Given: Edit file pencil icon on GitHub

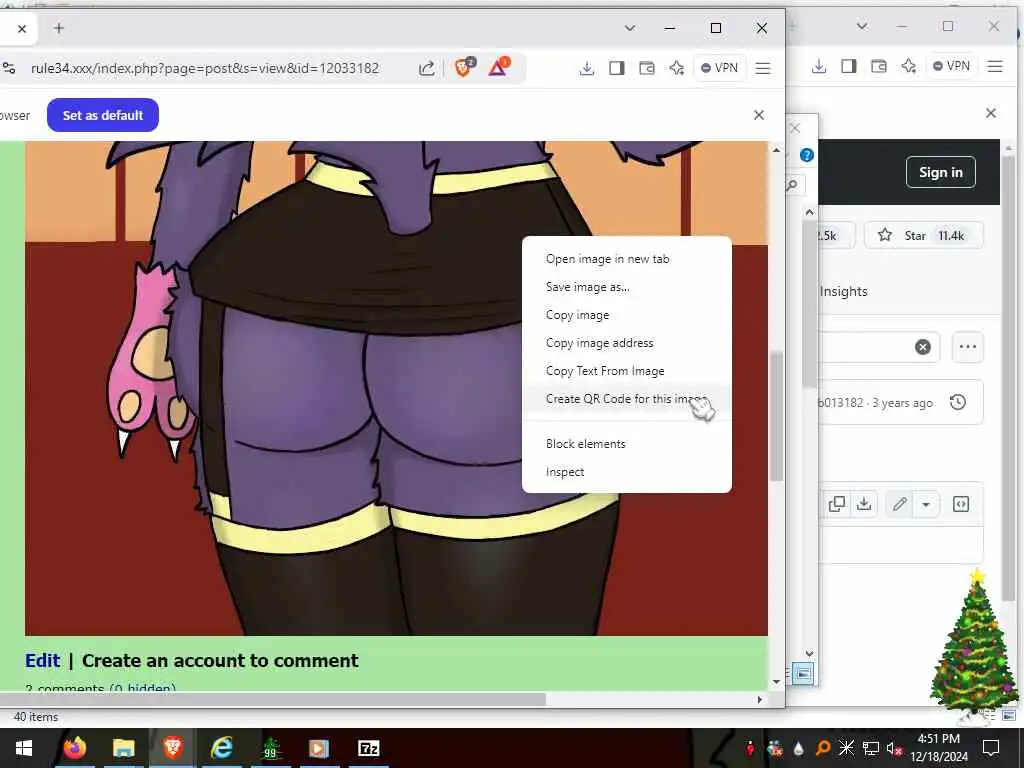Looking at the screenshot, I should click(900, 504).
